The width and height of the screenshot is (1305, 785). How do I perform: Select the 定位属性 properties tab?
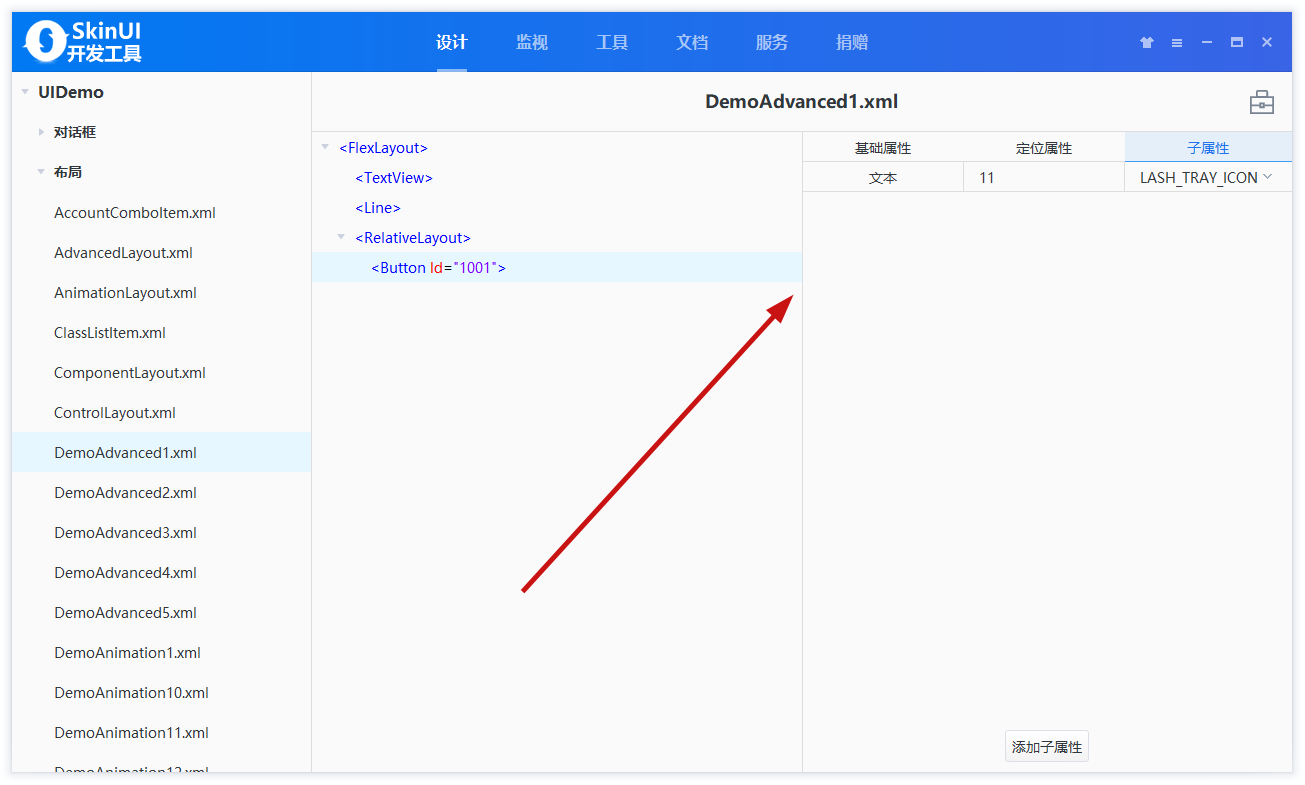[1044, 148]
